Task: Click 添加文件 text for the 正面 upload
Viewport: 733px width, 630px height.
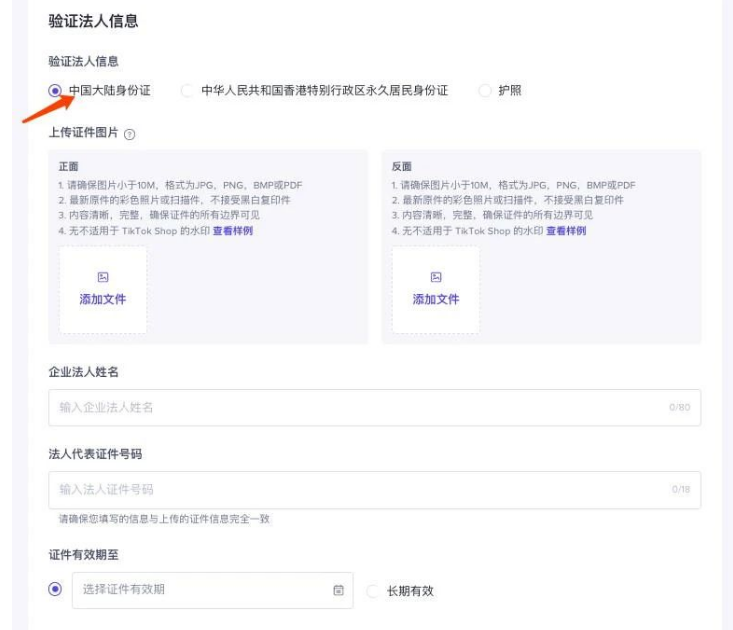Action: [103, 299]
